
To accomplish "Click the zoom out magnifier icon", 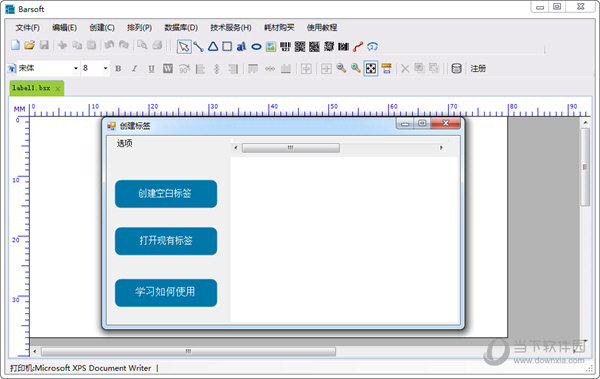I will pos(341,69).
